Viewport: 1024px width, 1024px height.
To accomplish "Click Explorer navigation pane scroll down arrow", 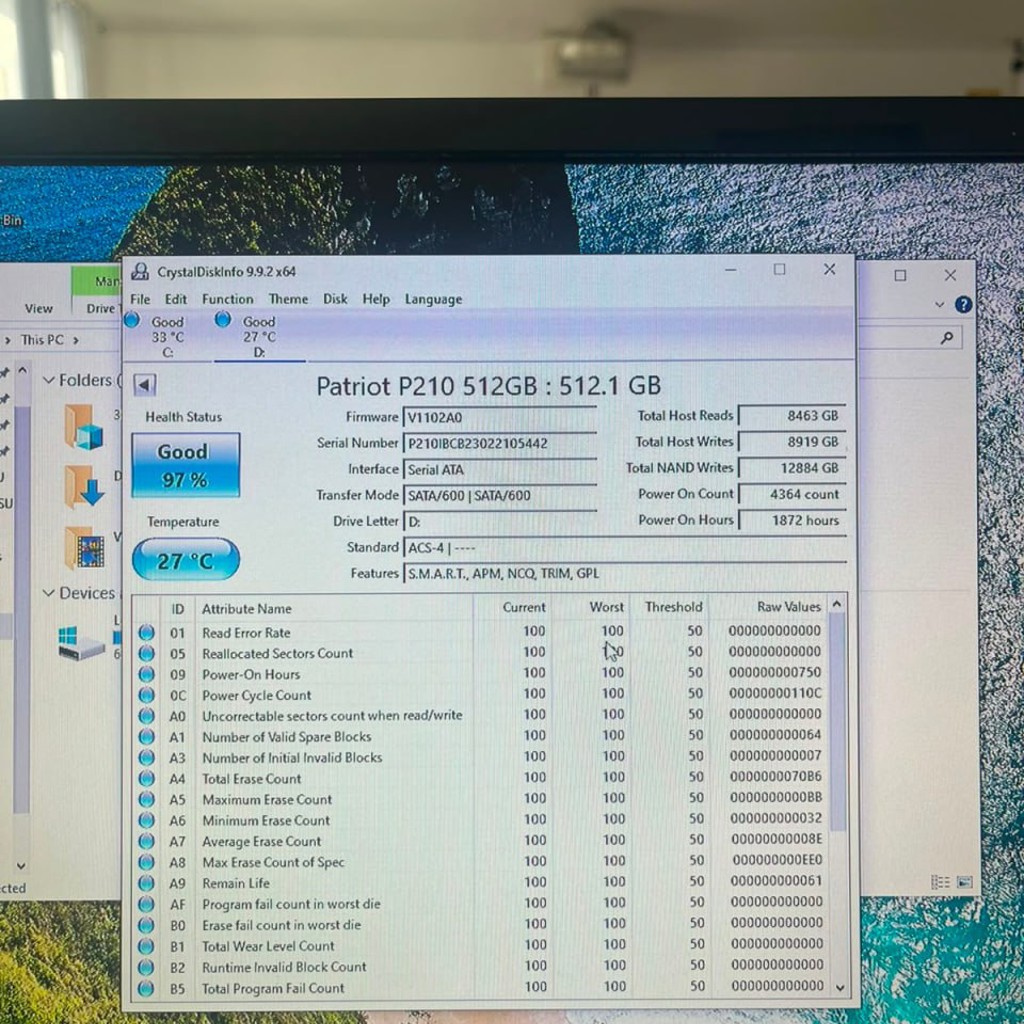I will [x=21, y=866].
